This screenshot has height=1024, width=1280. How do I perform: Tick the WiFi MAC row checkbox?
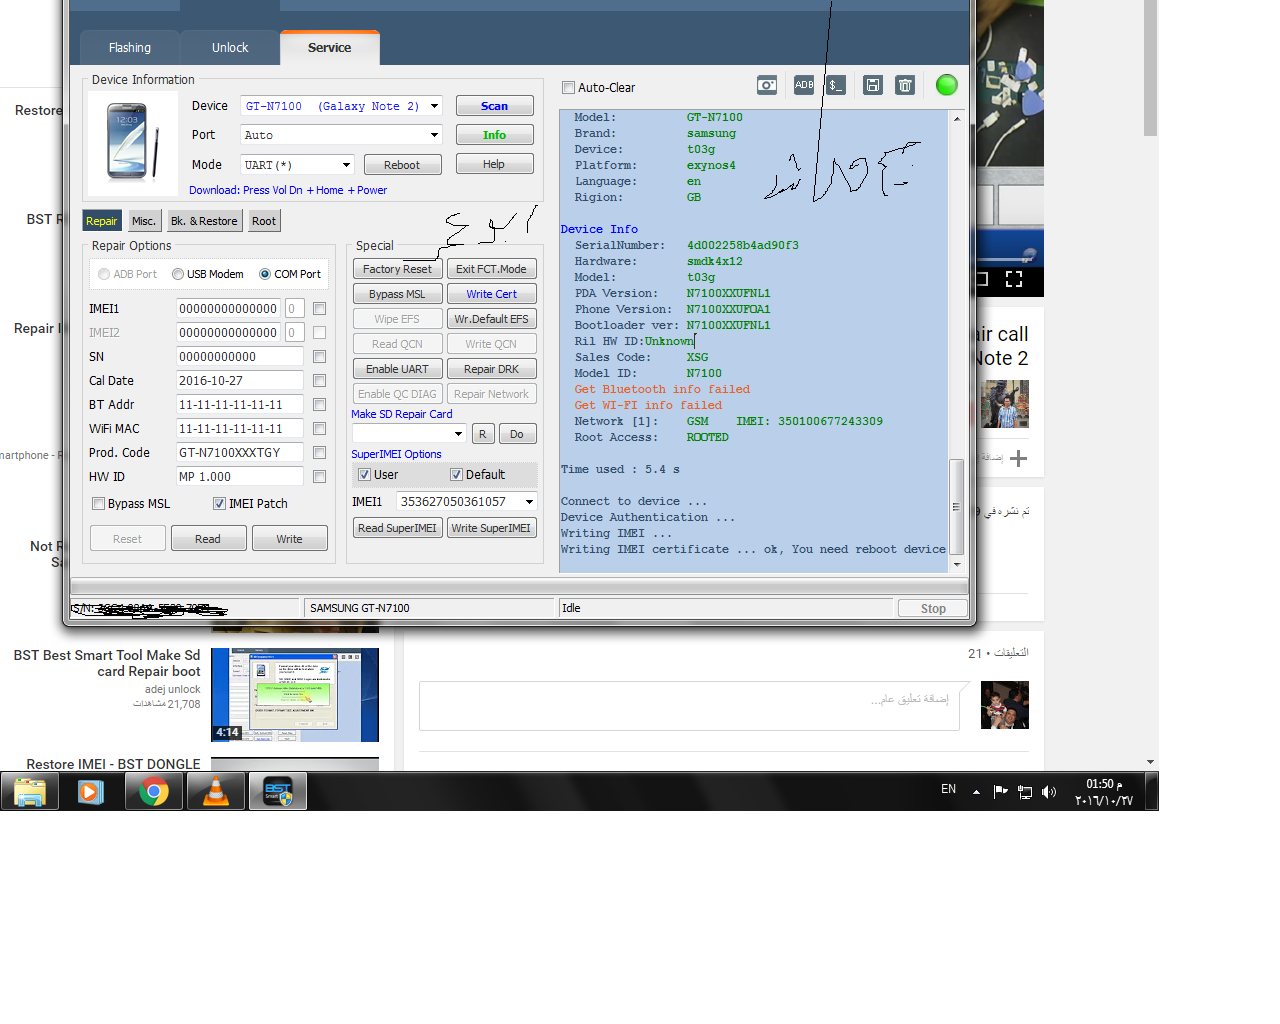[x=320, y=429]
